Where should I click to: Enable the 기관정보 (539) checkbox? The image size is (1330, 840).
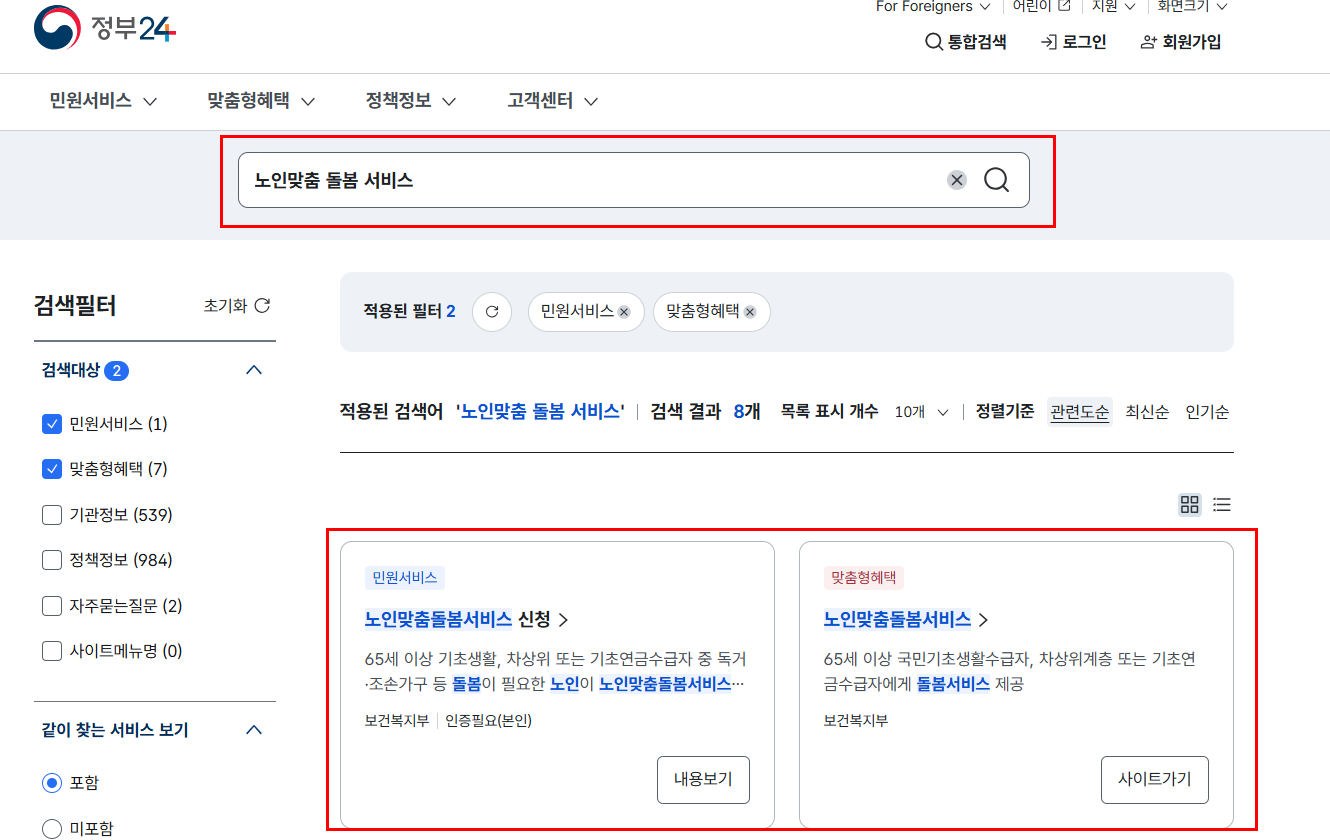pos(51,514)
